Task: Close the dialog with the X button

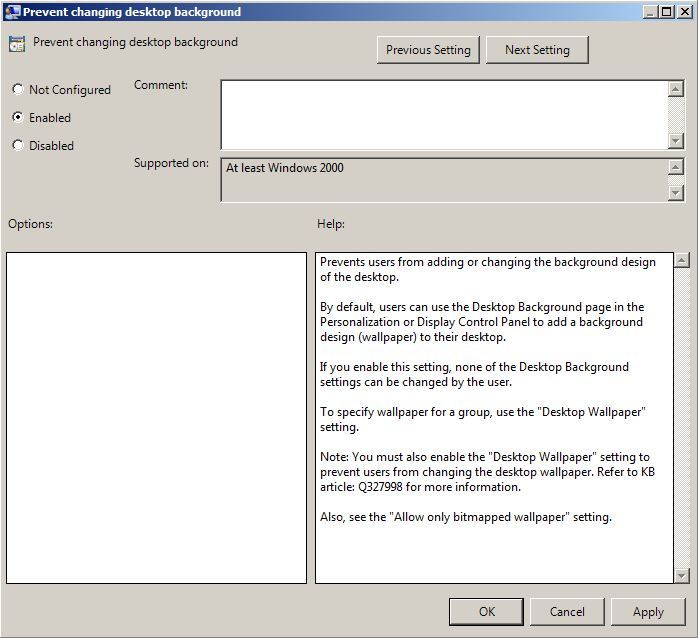Action: point(685,12)
